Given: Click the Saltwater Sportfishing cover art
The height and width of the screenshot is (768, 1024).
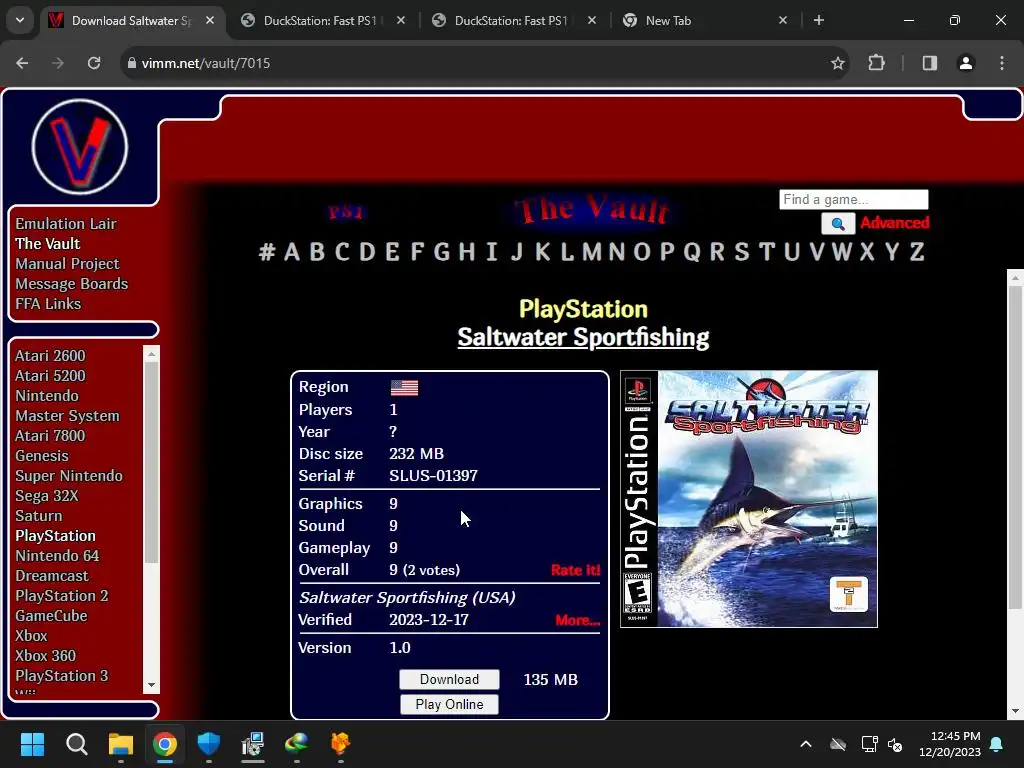Looking at the screenshot, I should [x=749, y=499].
